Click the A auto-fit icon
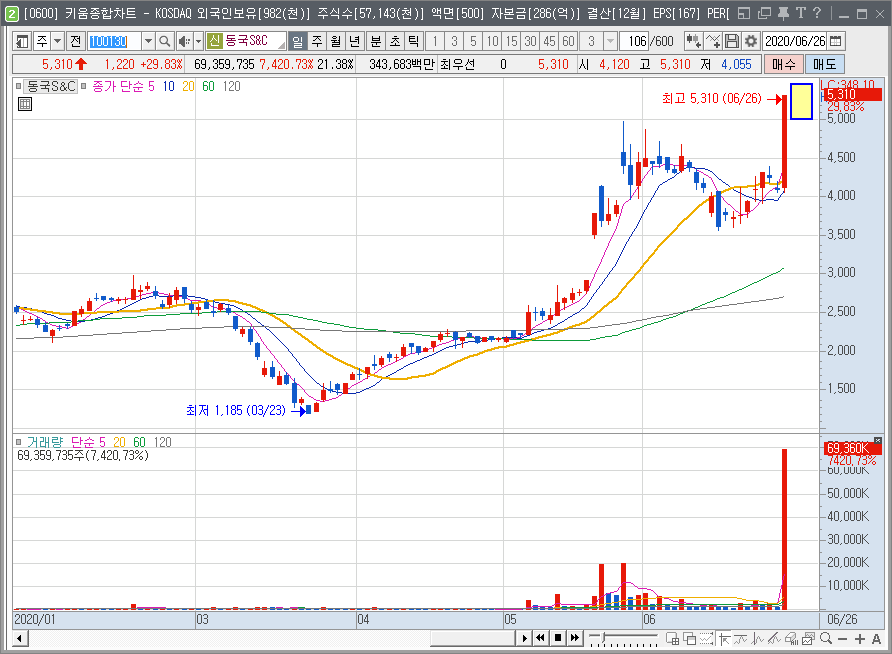The width and height of the screenshot is (892, 654). coord(876,639)
